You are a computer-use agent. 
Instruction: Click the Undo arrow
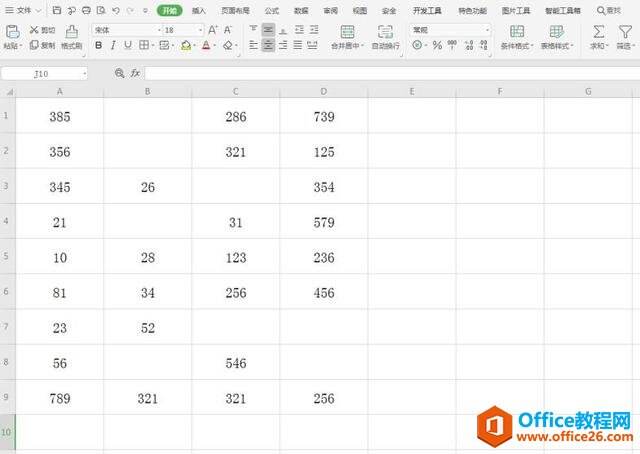[x=116, y=10]
